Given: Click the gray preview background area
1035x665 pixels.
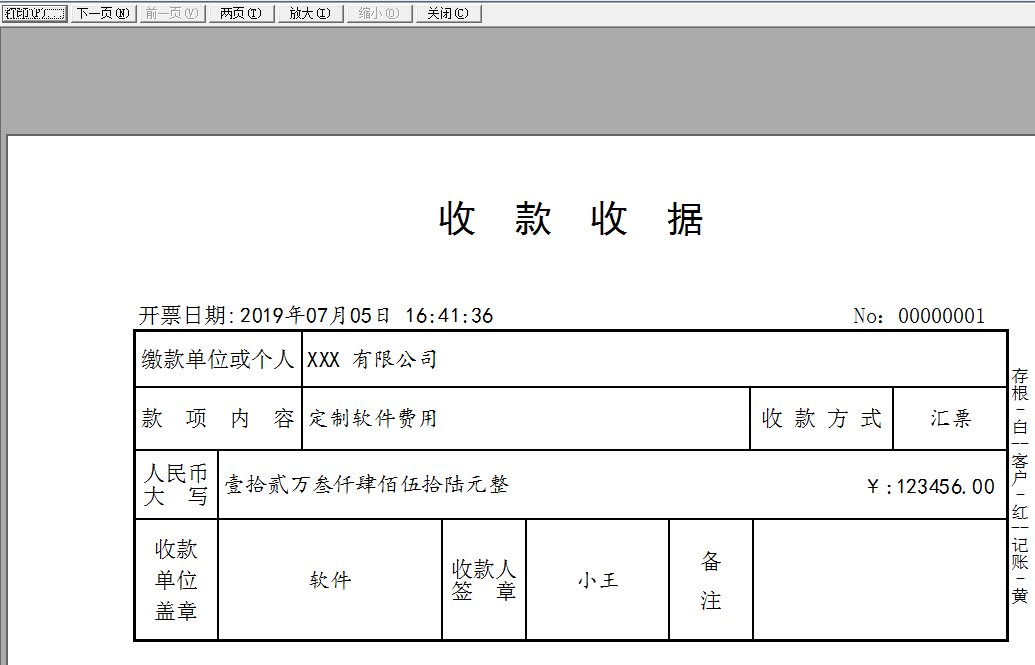Looking at the screenshot, I should pos(518,81).
